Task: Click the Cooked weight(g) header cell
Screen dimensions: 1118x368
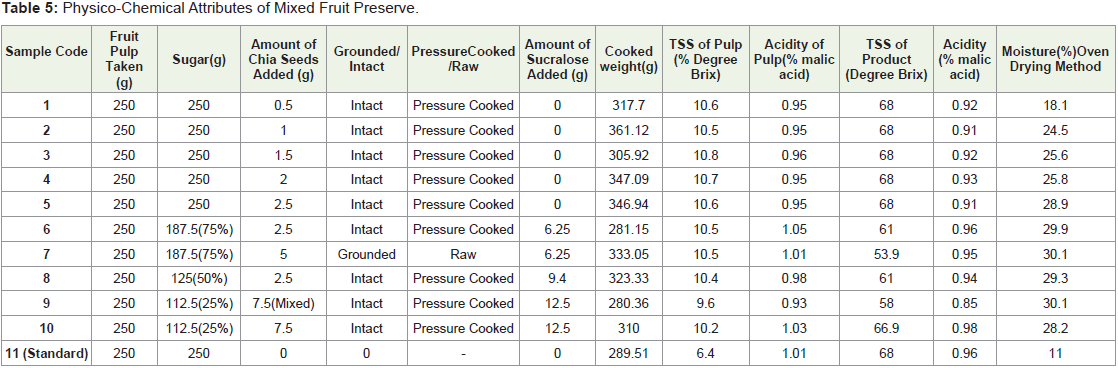Action: tap(628, 59)
